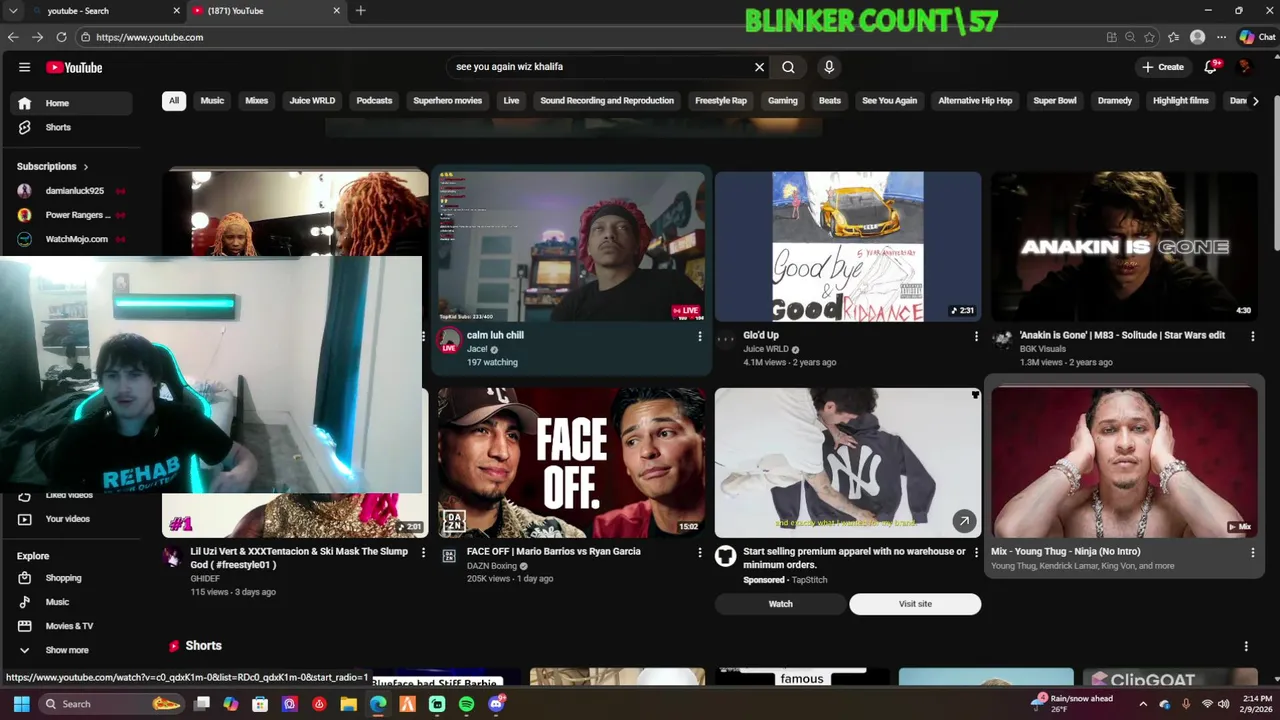This screenshot has height=720, width=1280.
Task: Run search with the magnifier button
Action: pyautogui.click(x=788, y=67)
